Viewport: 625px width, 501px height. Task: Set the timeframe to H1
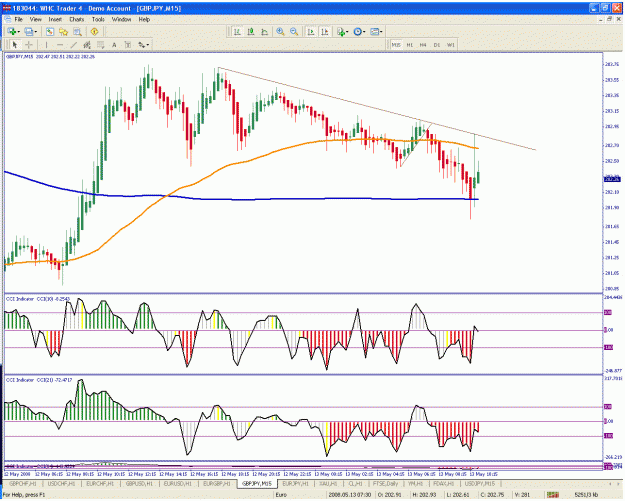pyautogui.click(x=409, y=45)
